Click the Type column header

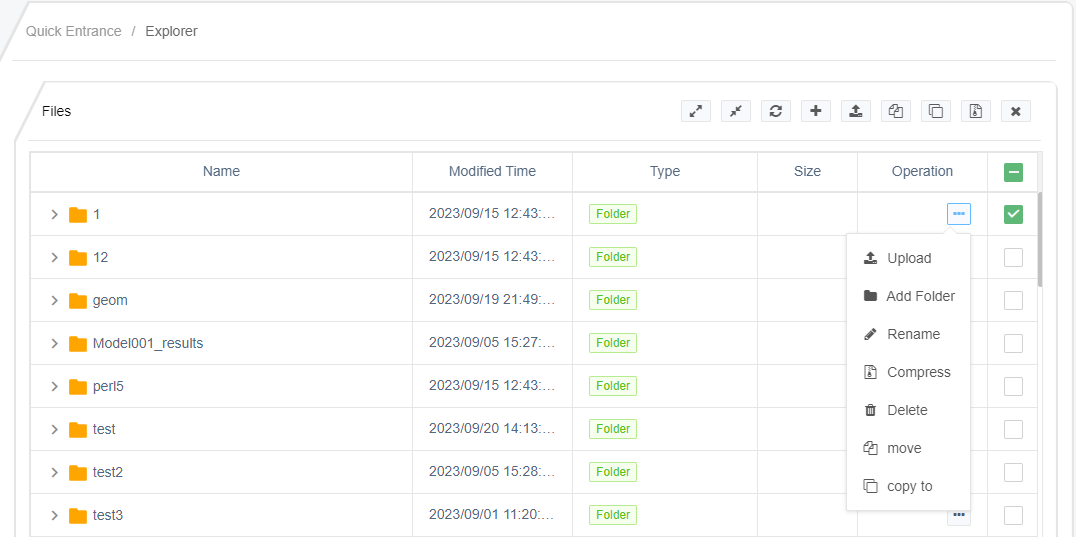665,171
